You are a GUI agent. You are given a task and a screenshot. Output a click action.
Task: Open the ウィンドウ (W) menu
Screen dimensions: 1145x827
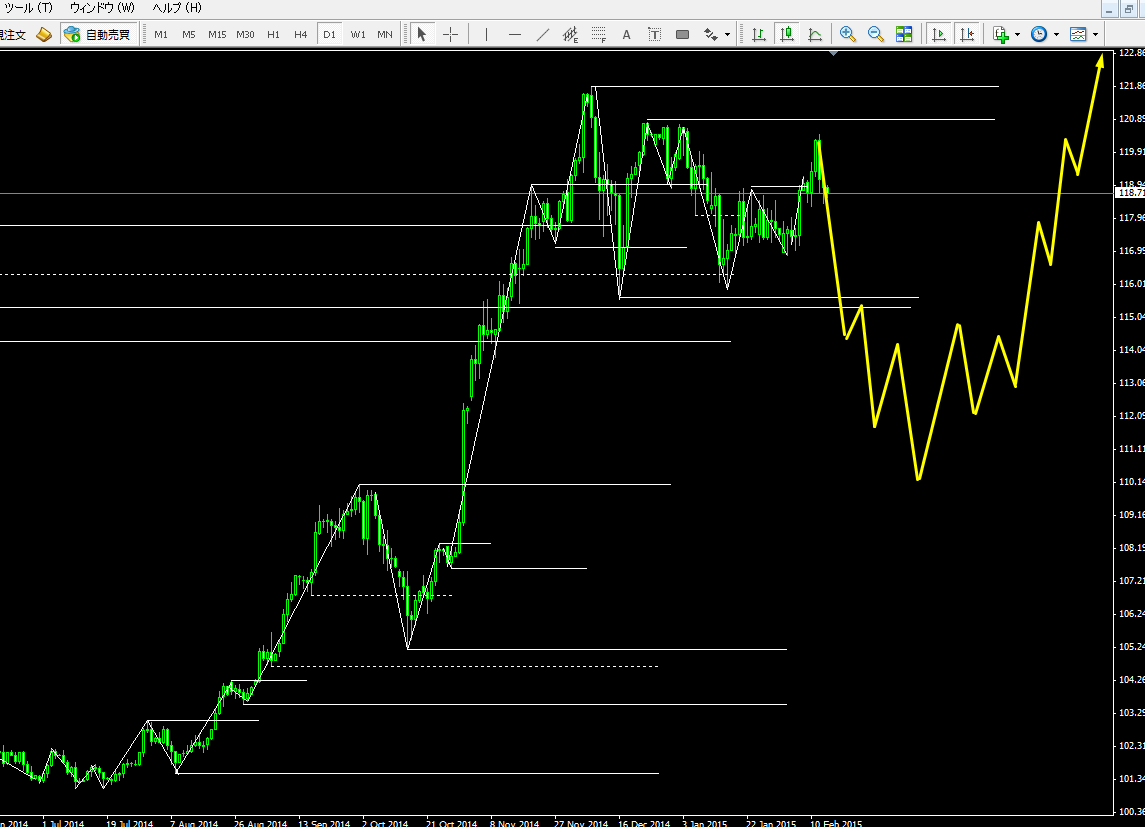click(x=101, y=8)
